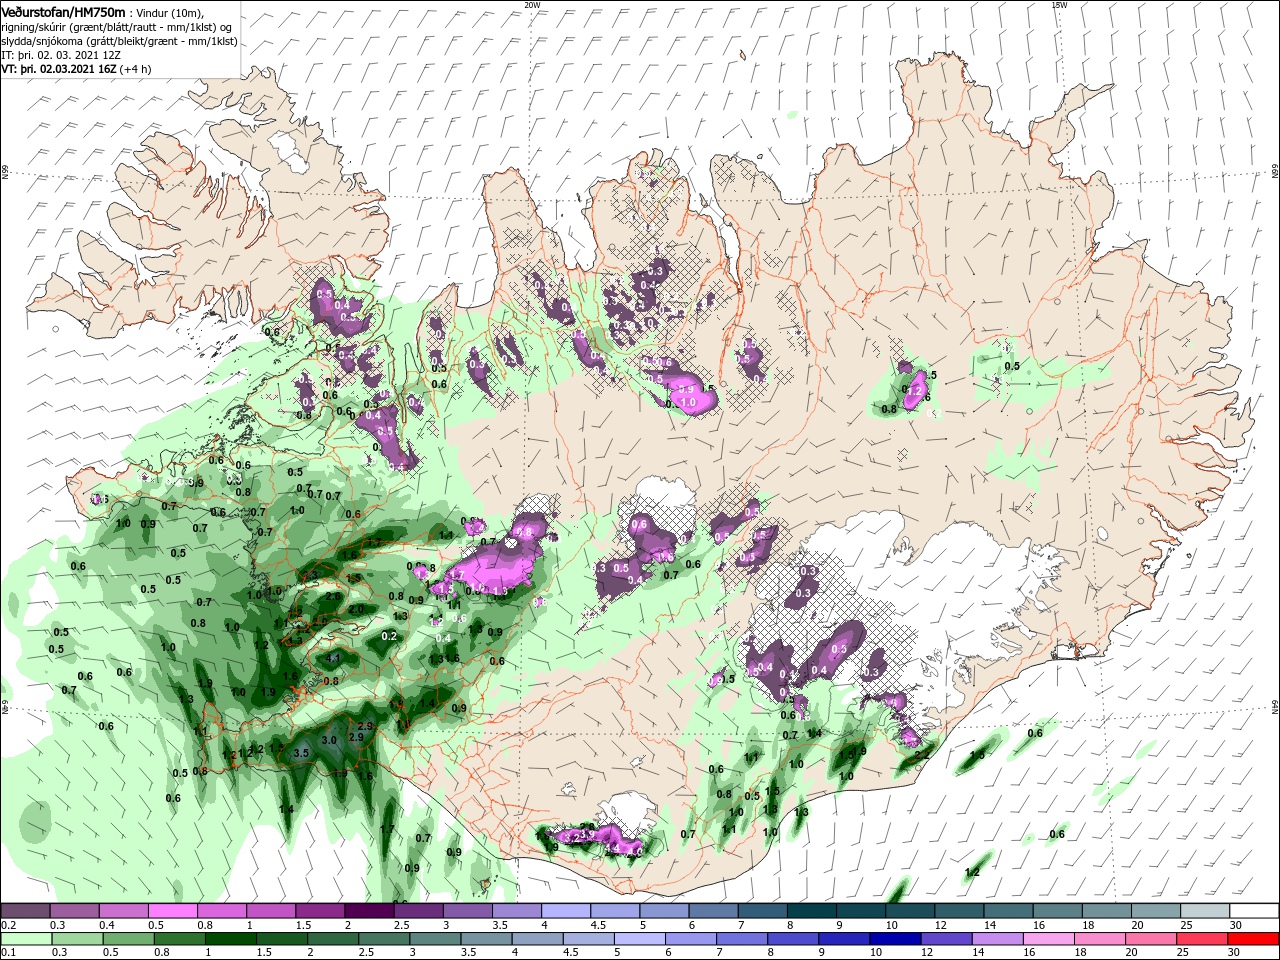This screenshot has width=1280, height=960.
Task: Select the 5–6 periwinkle snow scale swatch
Action: click(664, 910)
